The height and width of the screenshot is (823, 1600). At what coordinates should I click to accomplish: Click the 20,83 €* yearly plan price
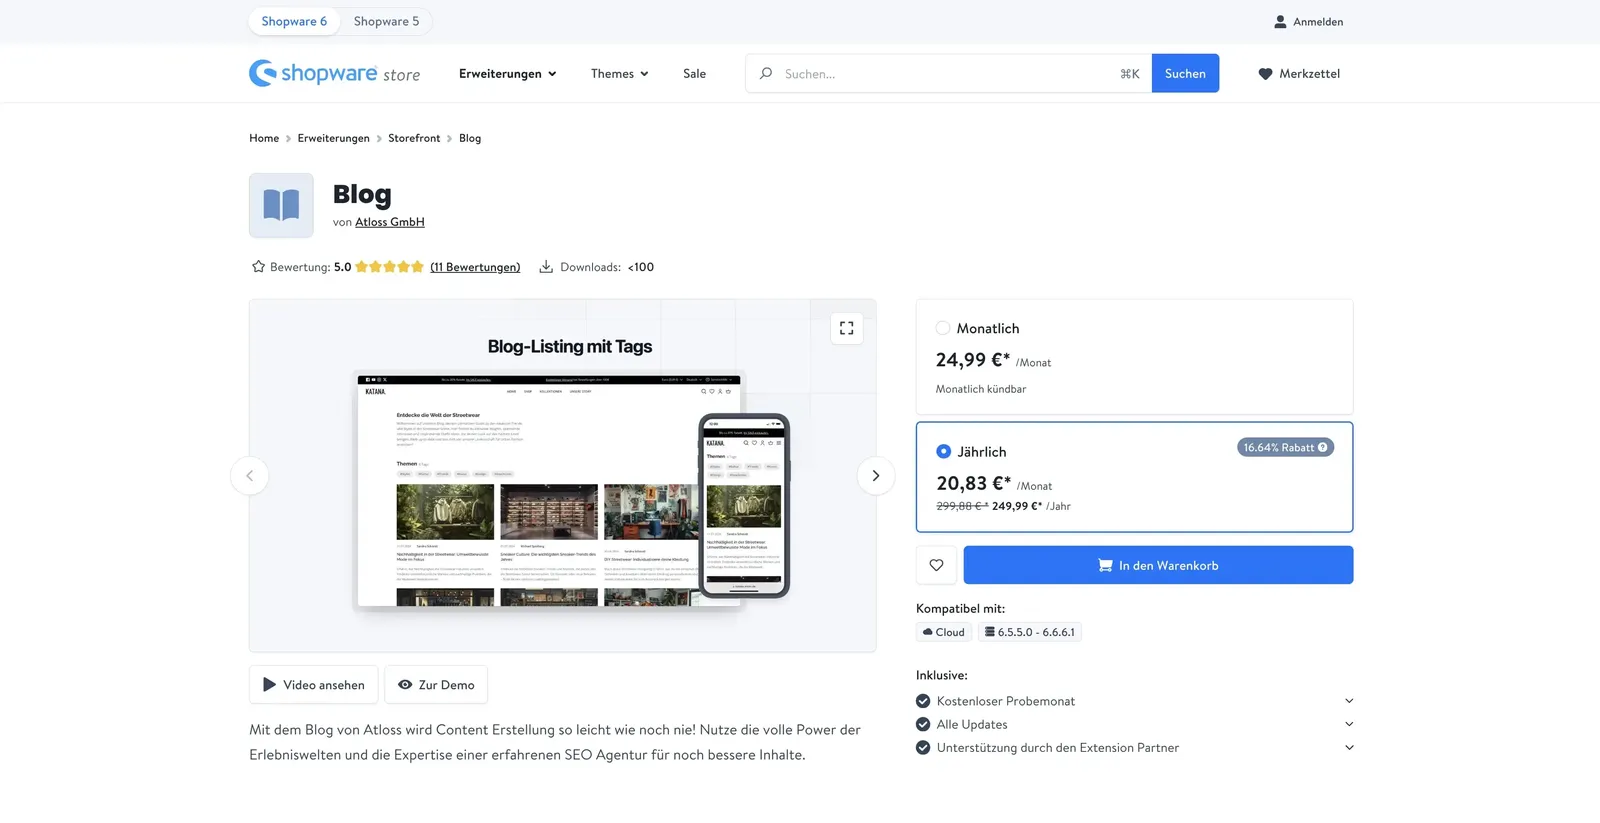click(x=973, y=484)
